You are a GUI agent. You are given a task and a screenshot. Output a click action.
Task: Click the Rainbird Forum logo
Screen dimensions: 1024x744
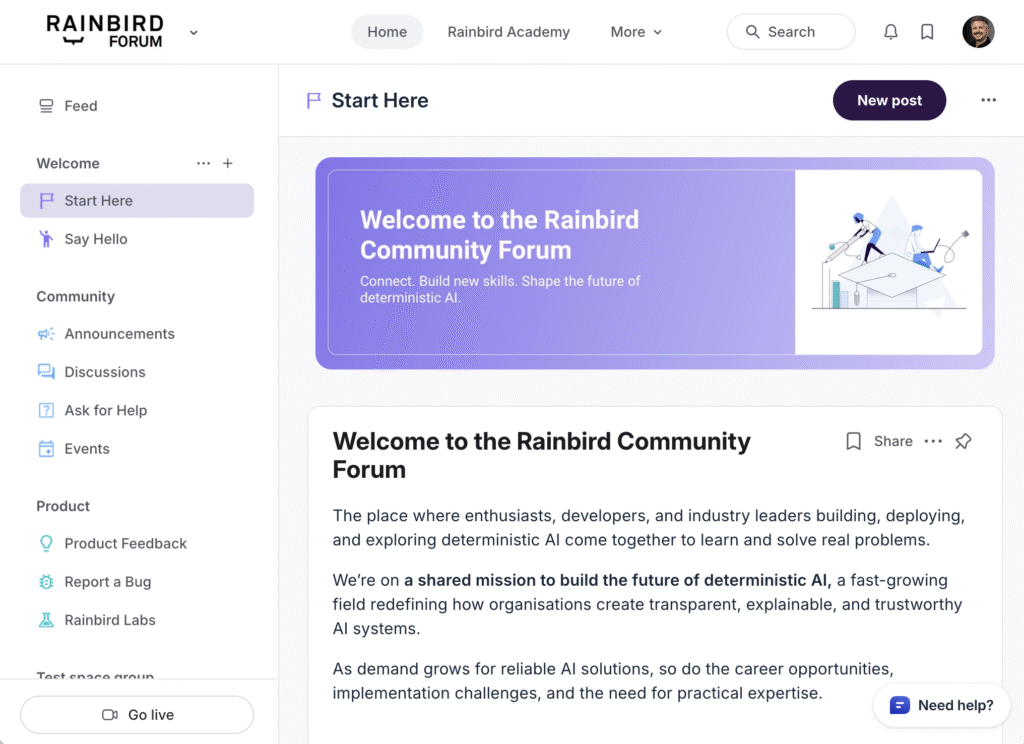coord(105,31)
